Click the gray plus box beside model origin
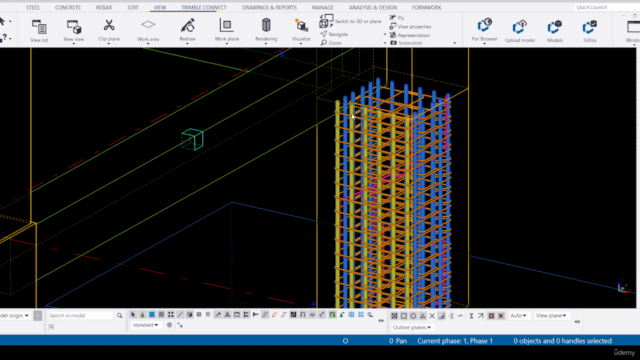Screen dimensions: 640x360 tap(38, 316)
